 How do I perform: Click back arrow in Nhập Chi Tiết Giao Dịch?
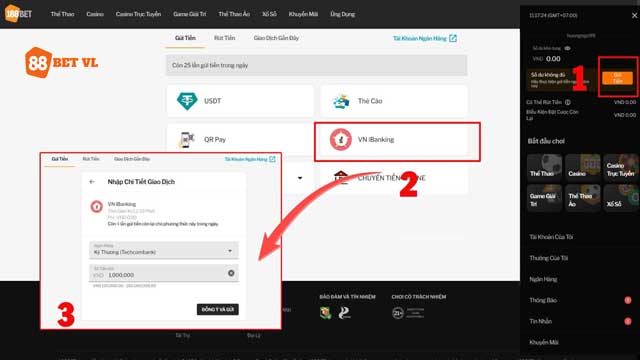[x=92, y=182]
